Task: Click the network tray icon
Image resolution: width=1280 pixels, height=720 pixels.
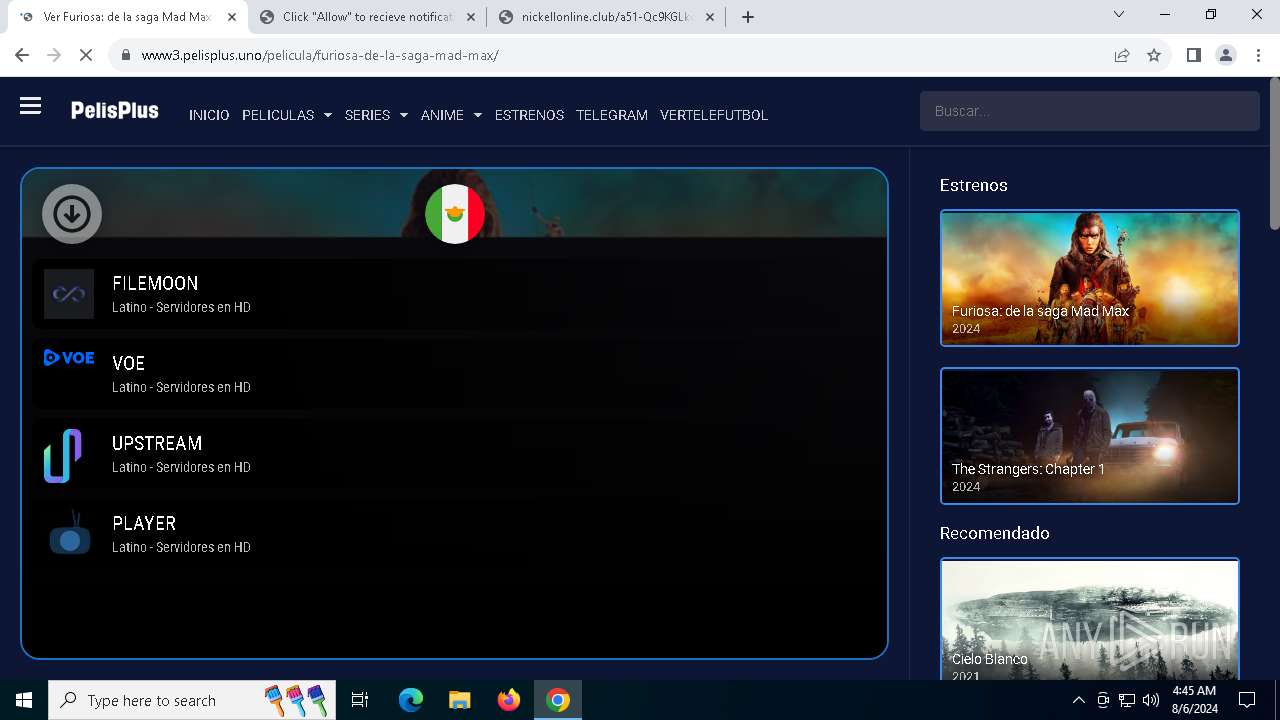Action: 1127,700
